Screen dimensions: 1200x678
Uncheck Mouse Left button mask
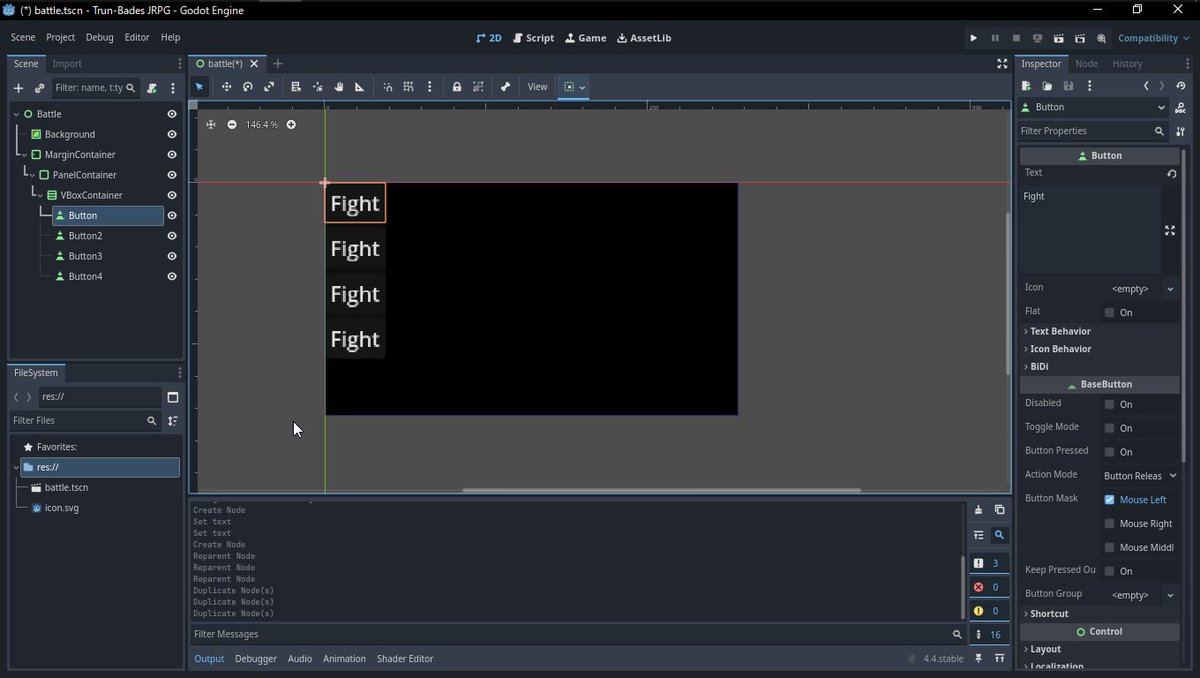(1109, 499)
